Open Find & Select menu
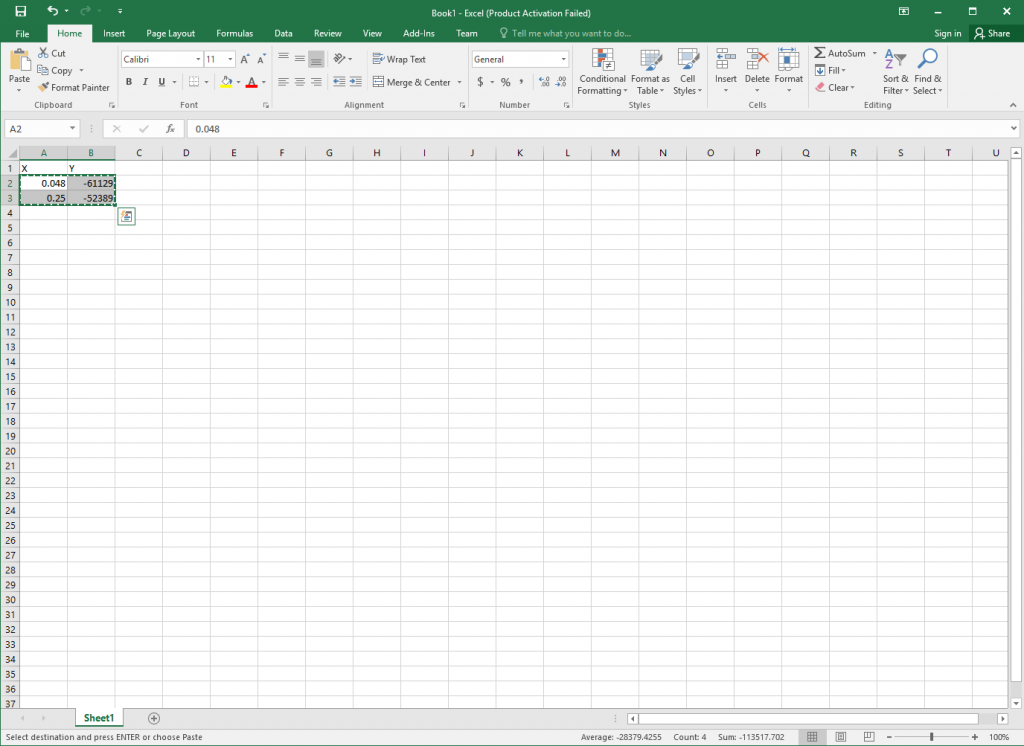The width and height of the screenshot is (1024, 746). pyautogui.click(x=927, y=72)
